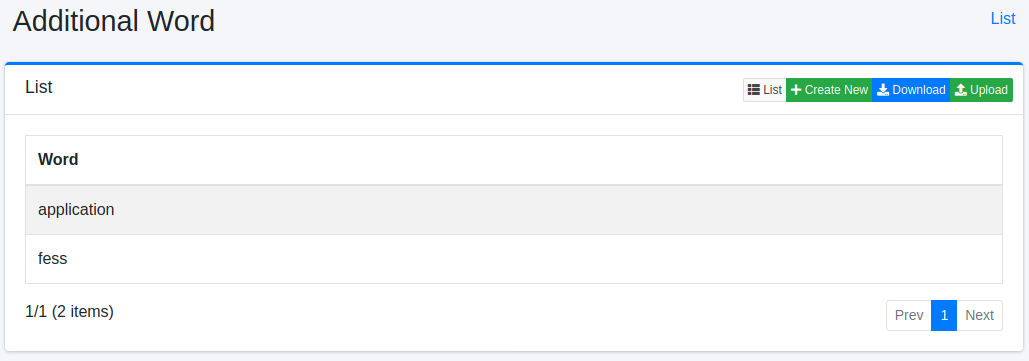Click the list grid icon in toolbar
The image size is (1029, 361).
pyautogui.click(x=753, y=90)
